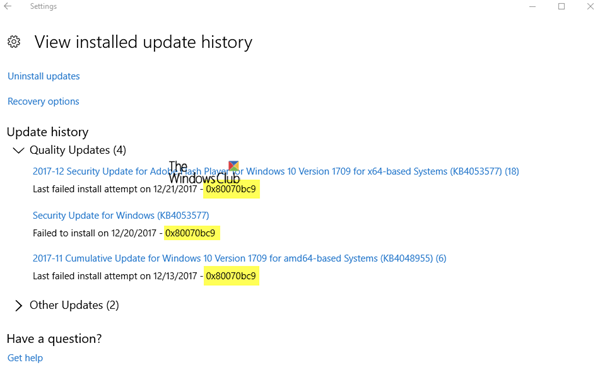
Task: Click the back arrow in Settings
Action: [x=8, y=6]
